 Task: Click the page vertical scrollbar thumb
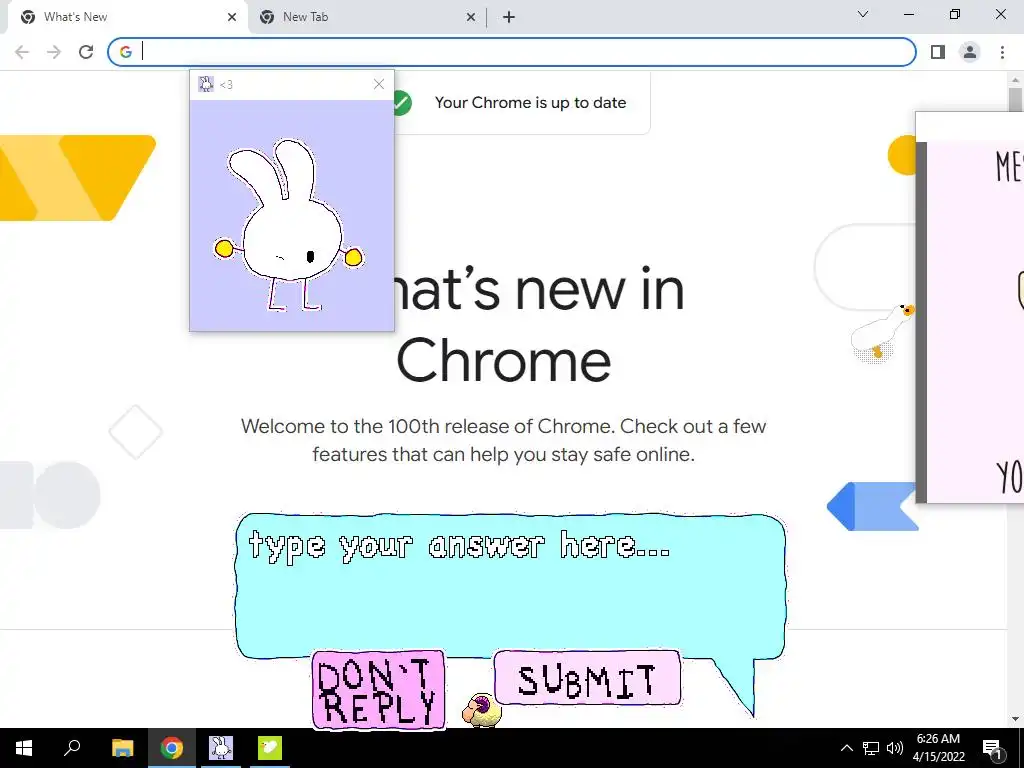(x=1015, y=100)
